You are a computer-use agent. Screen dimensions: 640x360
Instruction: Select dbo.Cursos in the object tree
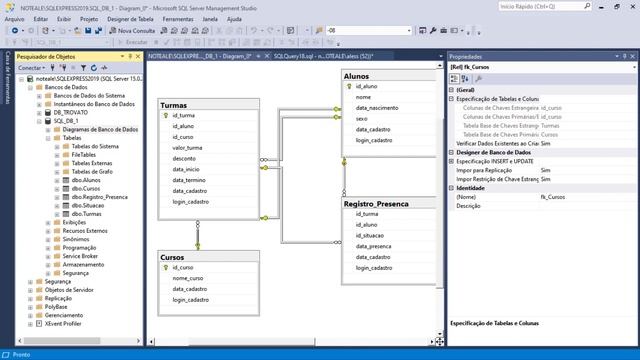(86, 189)
